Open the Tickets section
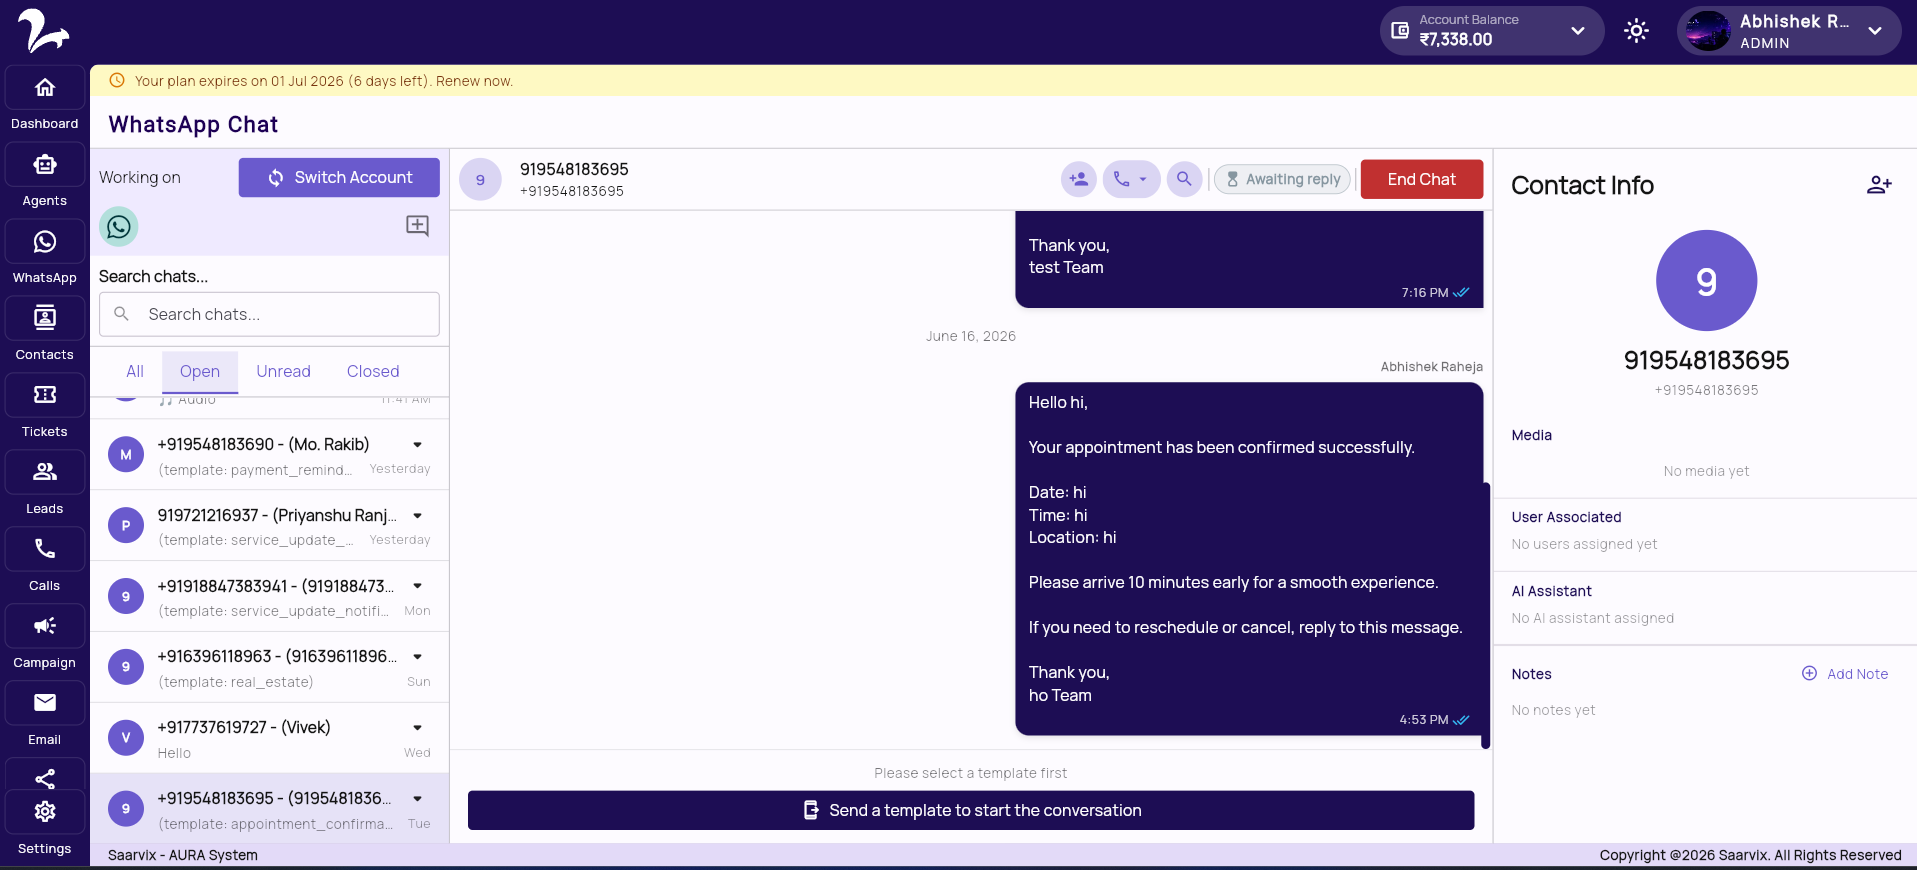Screen dimensions: 1917x870 (x=45, y=396)
